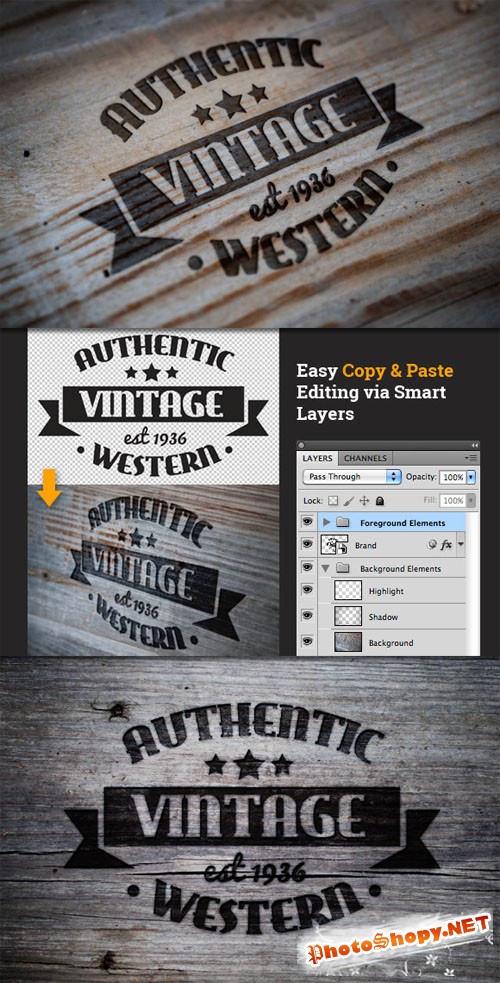Select the 'Brand' layer name
Viewport: 500px width, 983px height.
pyautogui.click(x=366, y=545)
